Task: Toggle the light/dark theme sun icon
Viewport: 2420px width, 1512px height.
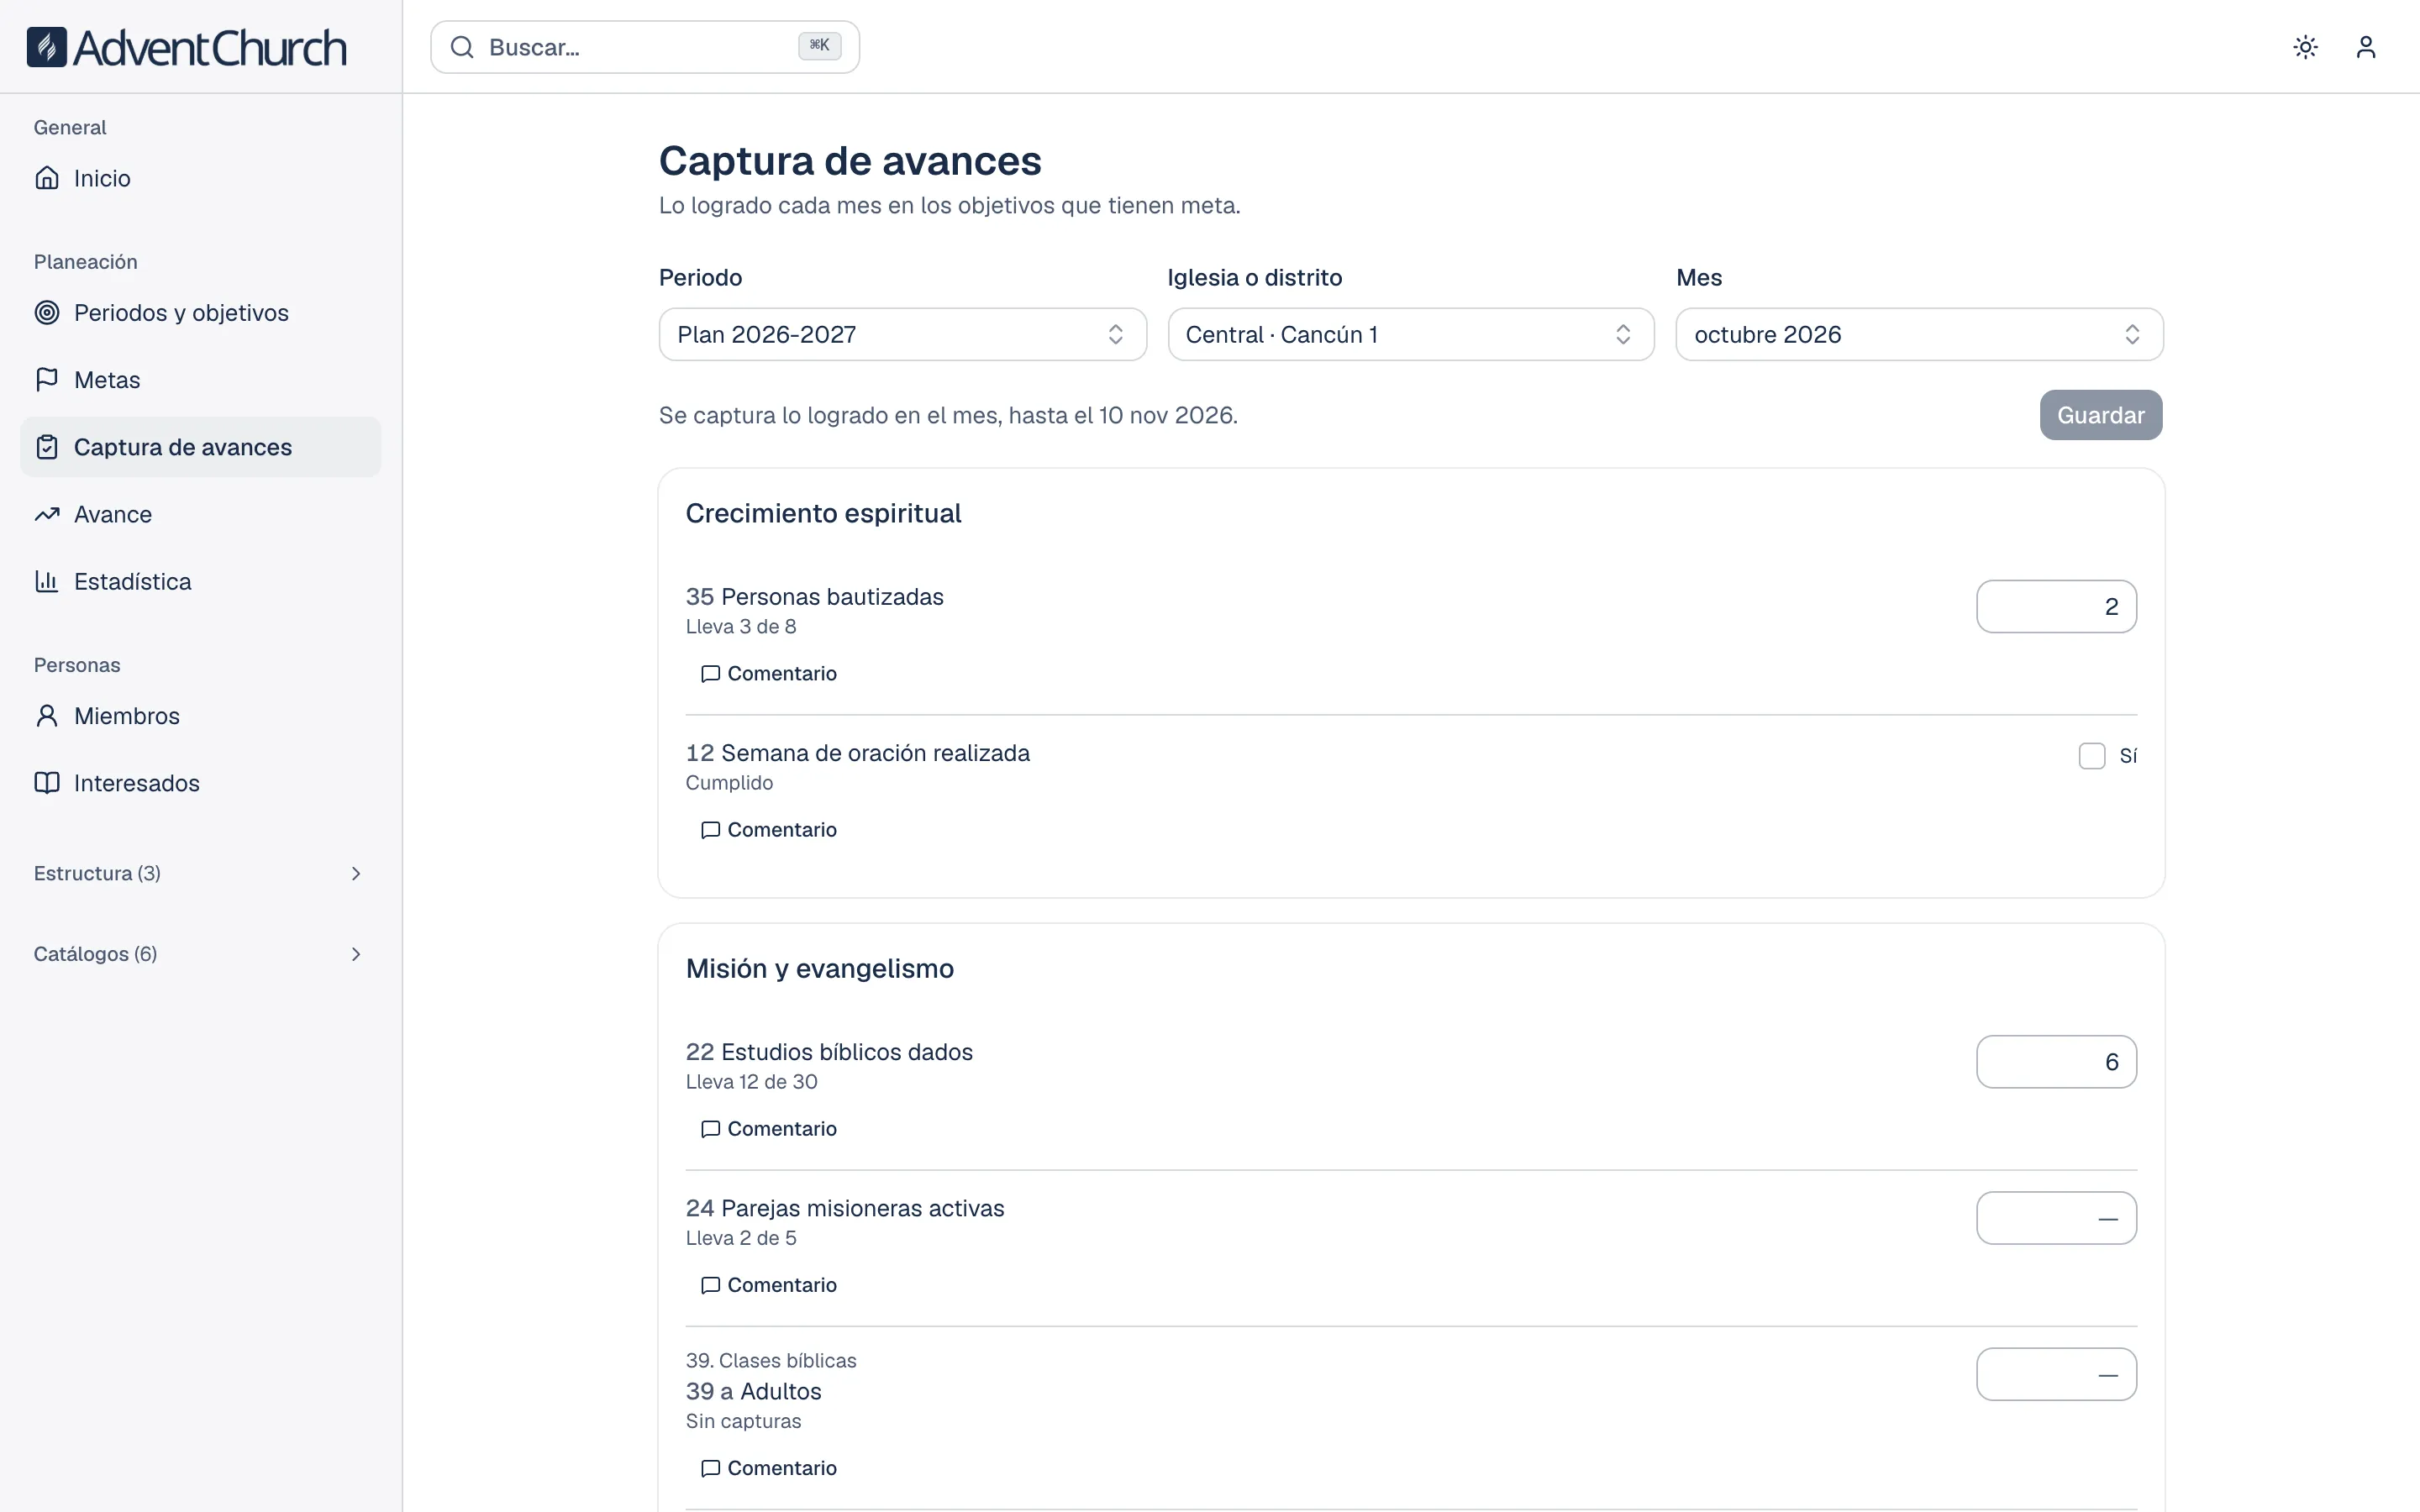Action: coord(2305,47)
